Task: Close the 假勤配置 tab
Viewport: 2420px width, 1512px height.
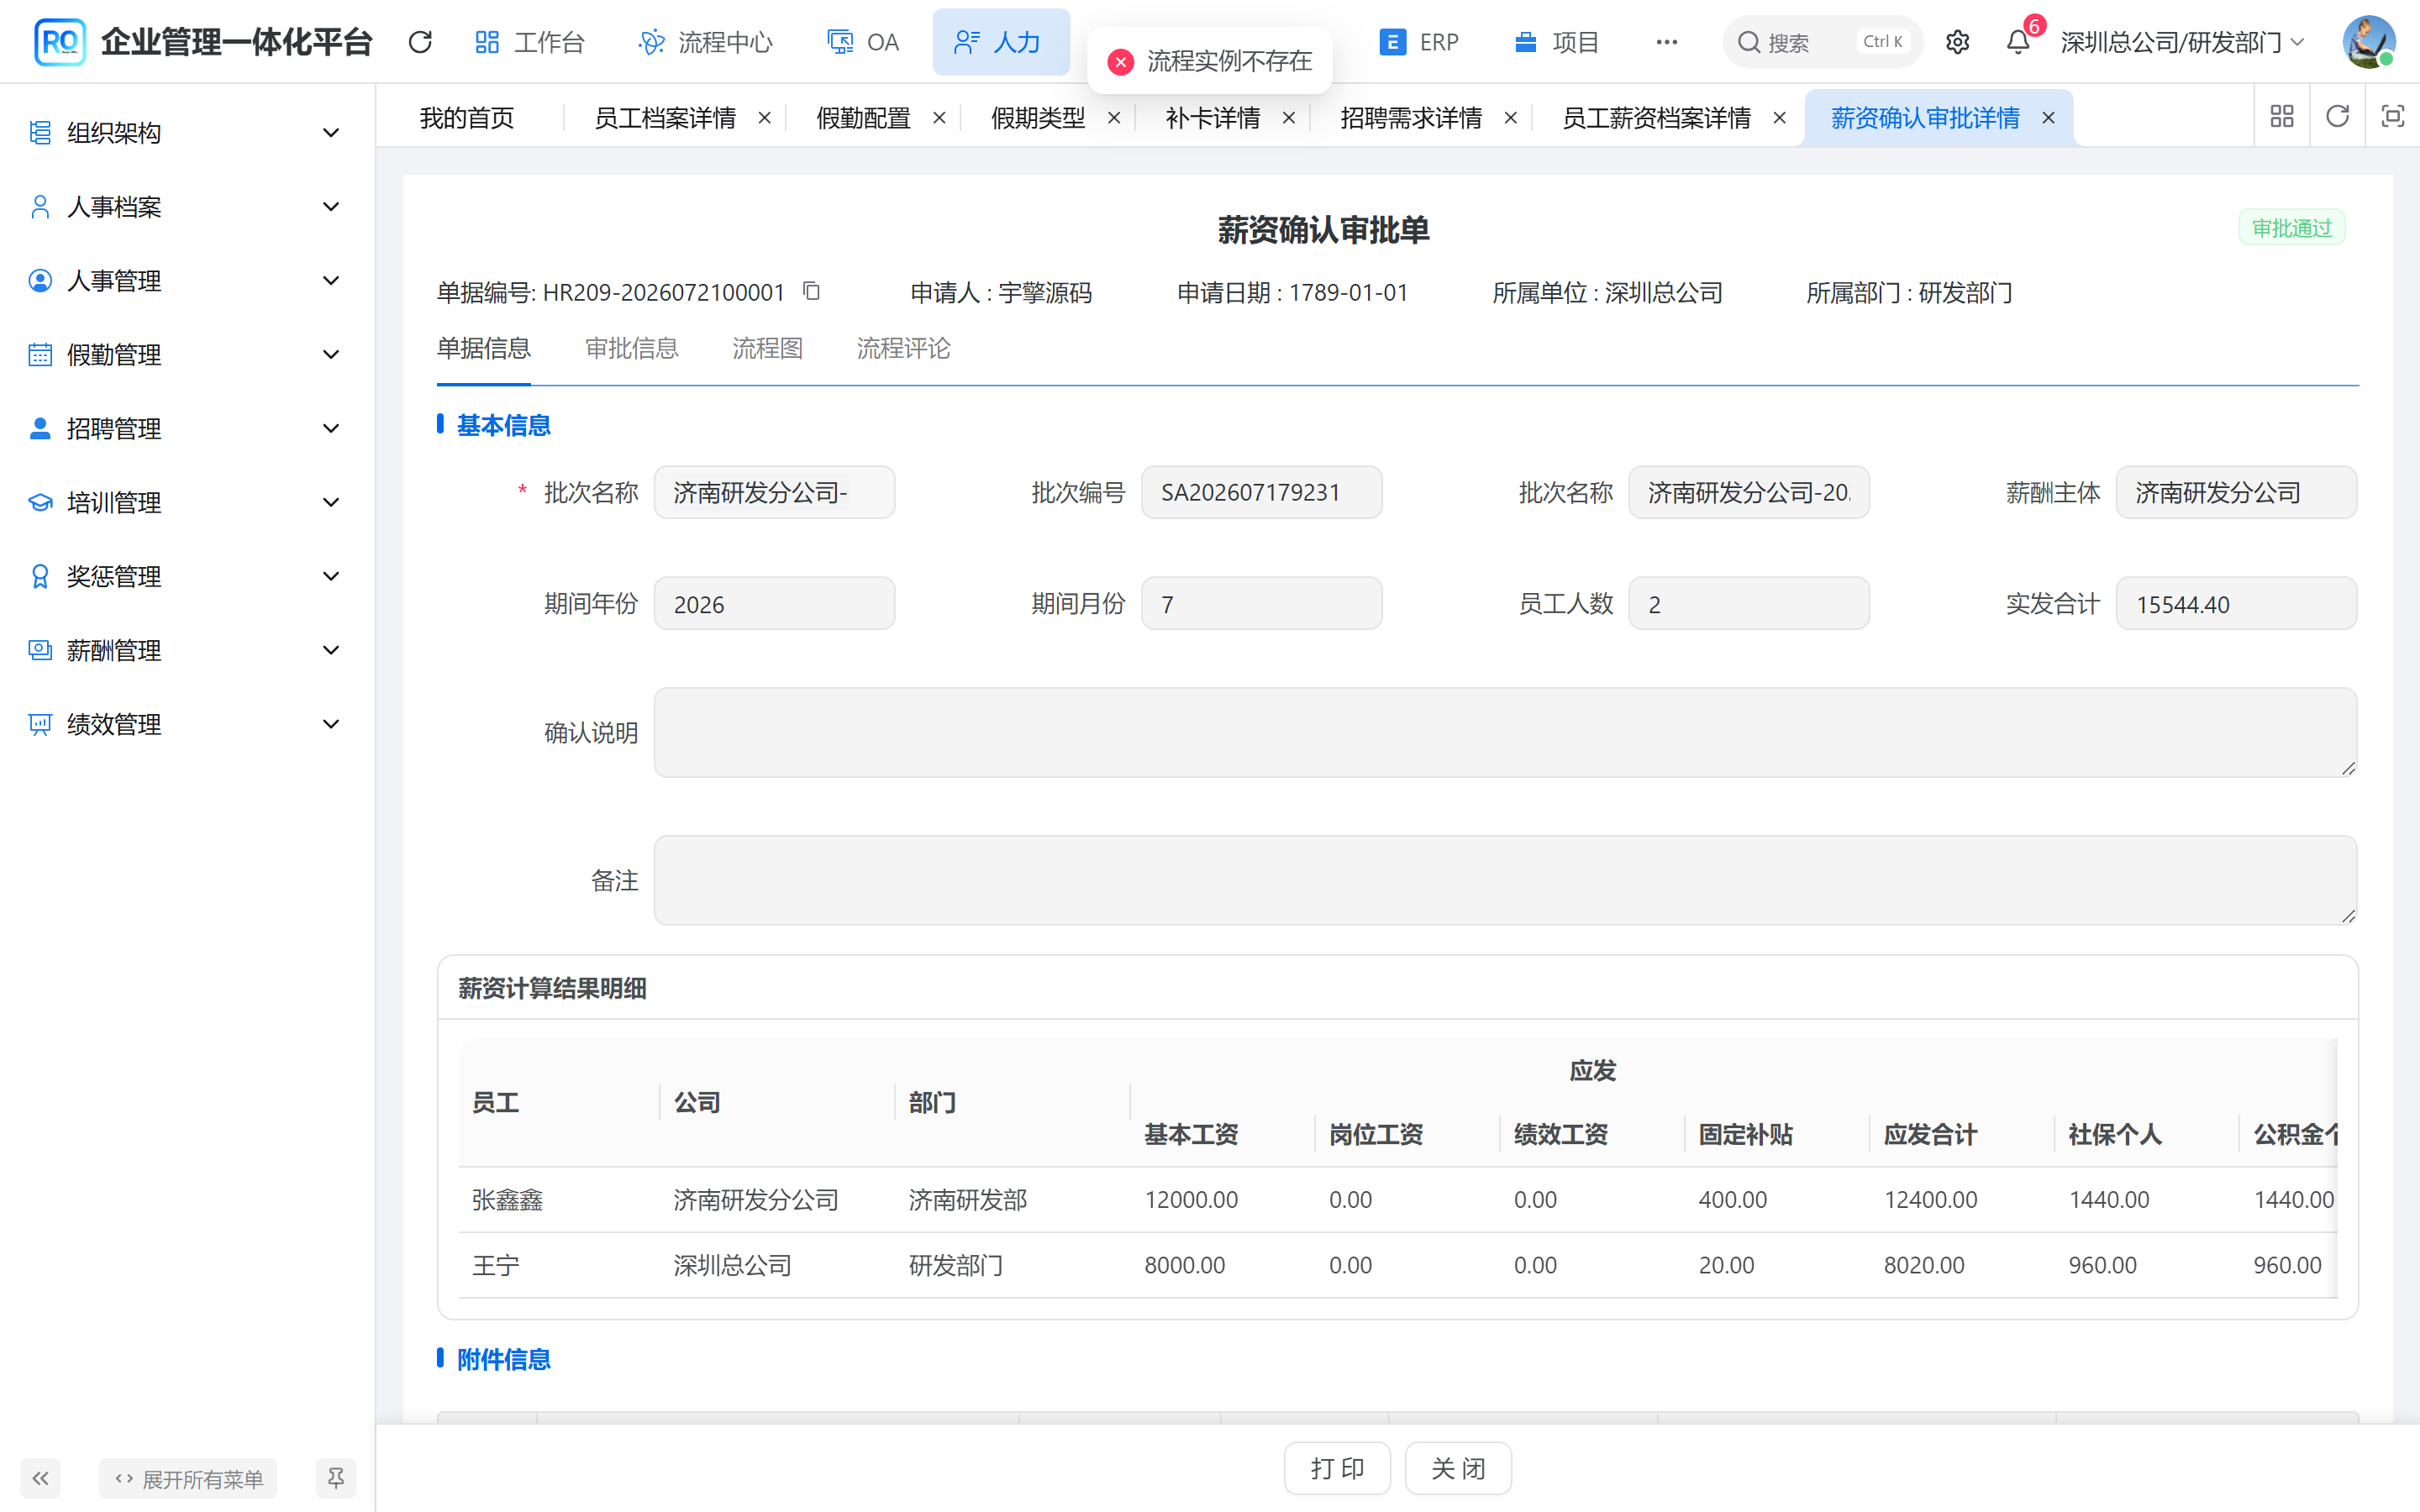Action: (939, 118)
